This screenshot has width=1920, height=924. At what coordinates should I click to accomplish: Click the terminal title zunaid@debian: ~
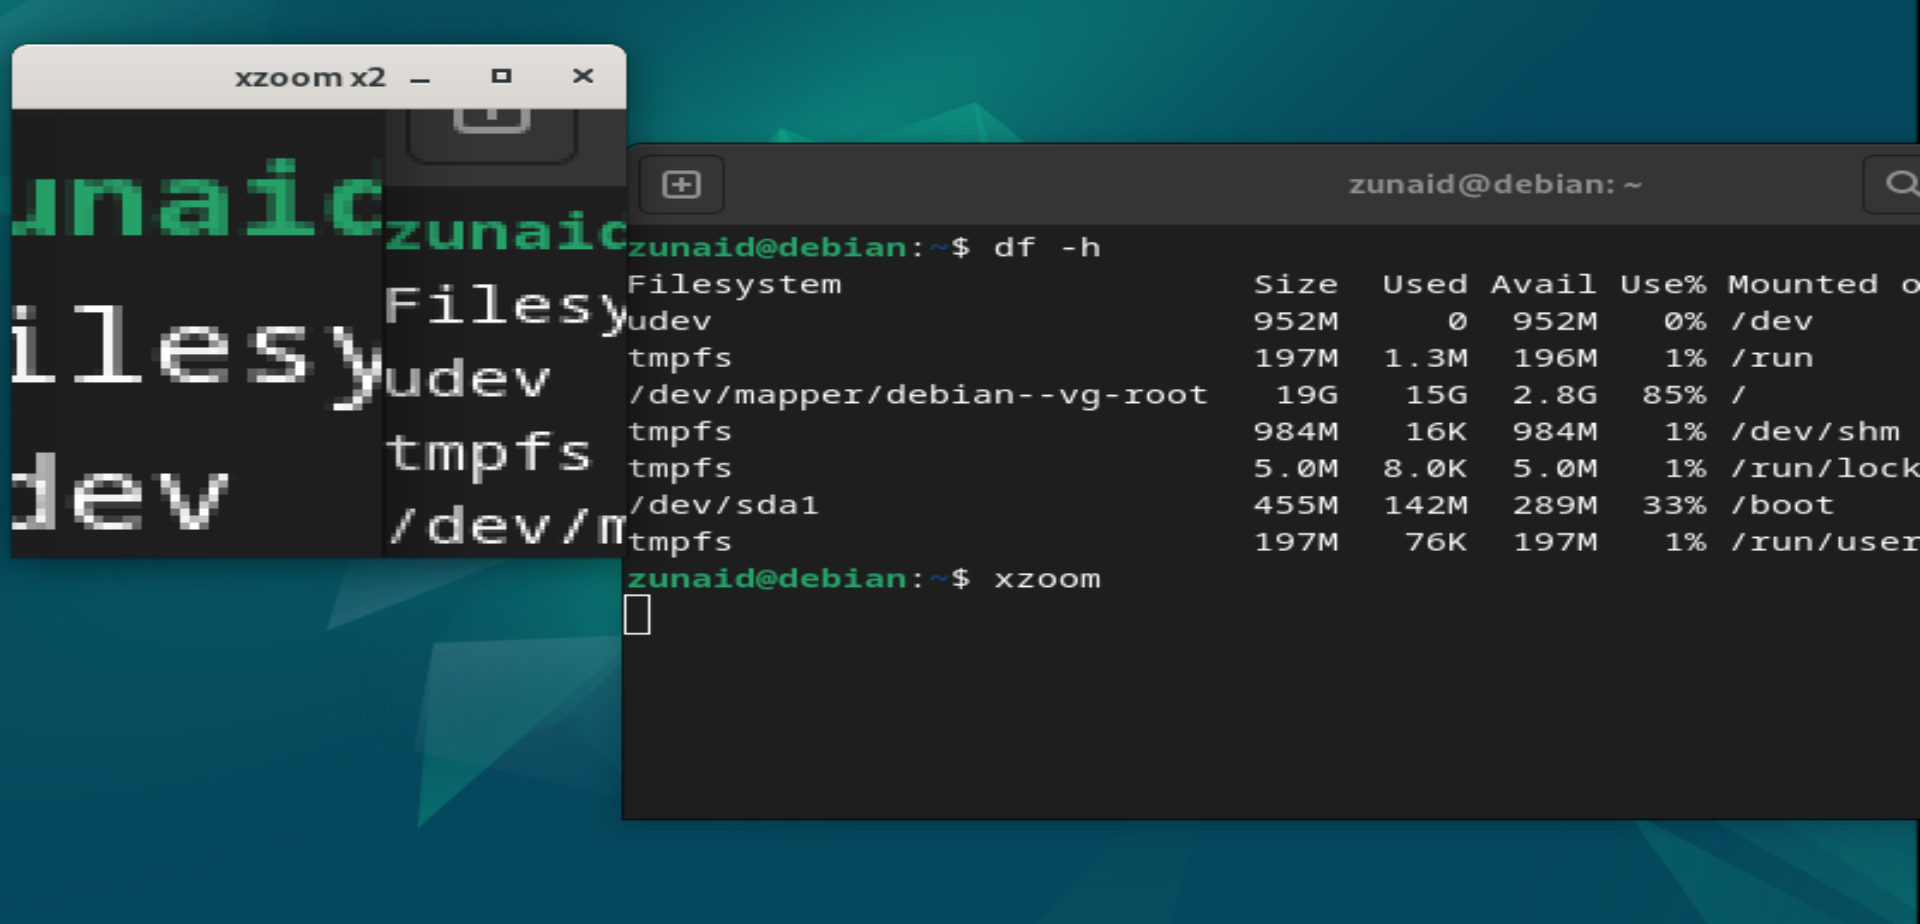(1495, 185)
